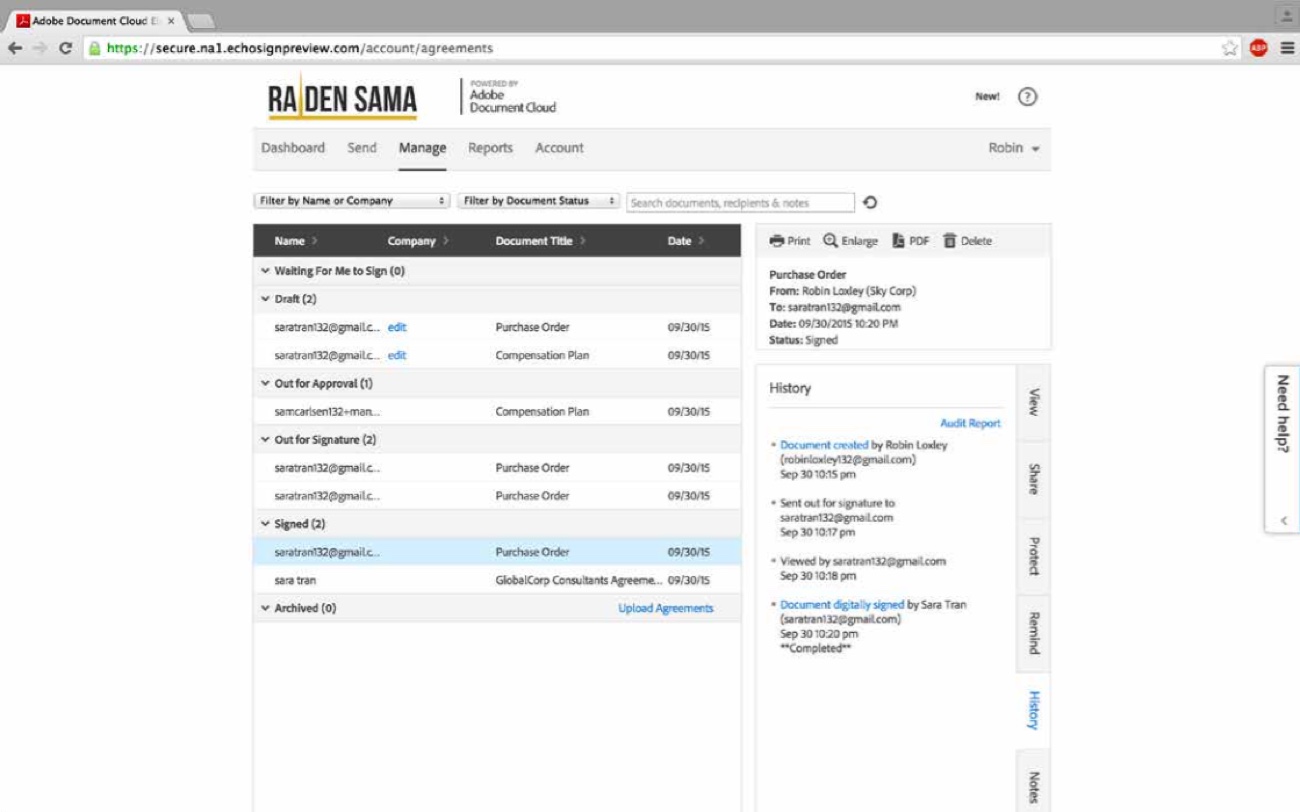Open the Protect side tab
Image resolution: width=1300 pixels, height=812 pixels.
[1034, 556]
